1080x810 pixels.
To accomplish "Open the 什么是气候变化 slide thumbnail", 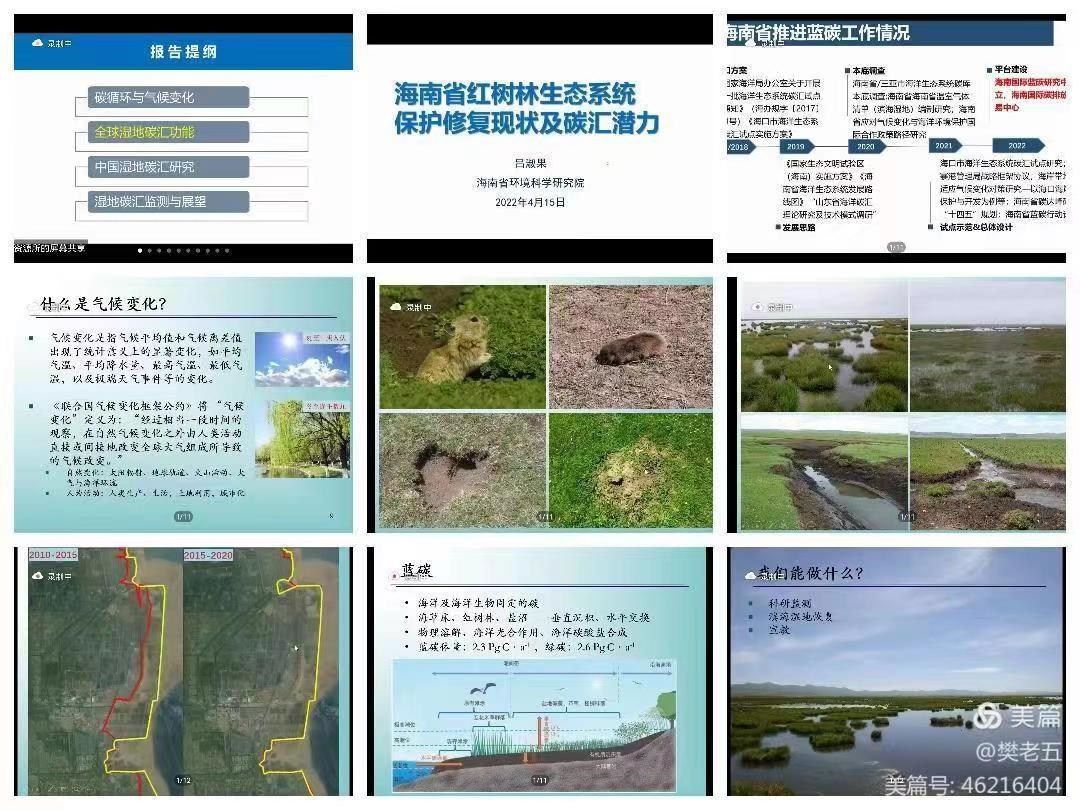I will [x=183, y=405].
